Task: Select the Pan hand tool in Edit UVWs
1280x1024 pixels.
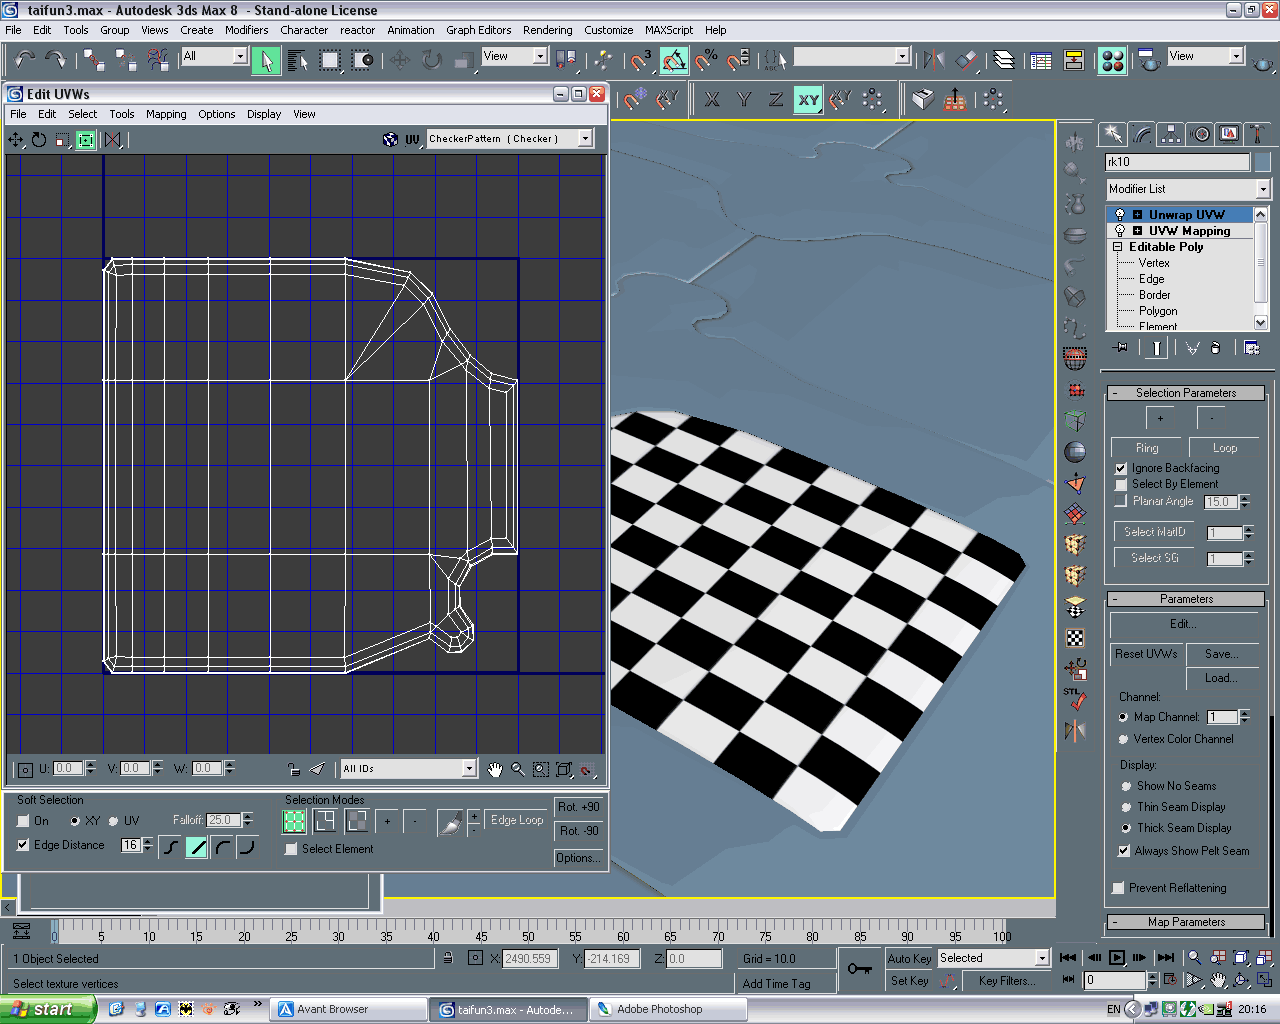Action: pos(495,769)
